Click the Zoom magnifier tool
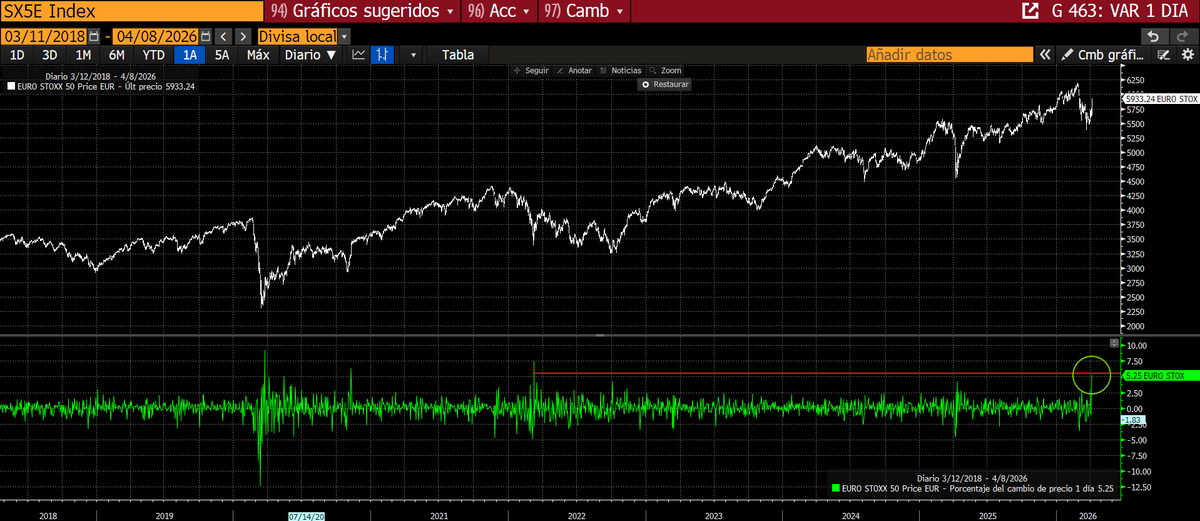 pos(665,71)
